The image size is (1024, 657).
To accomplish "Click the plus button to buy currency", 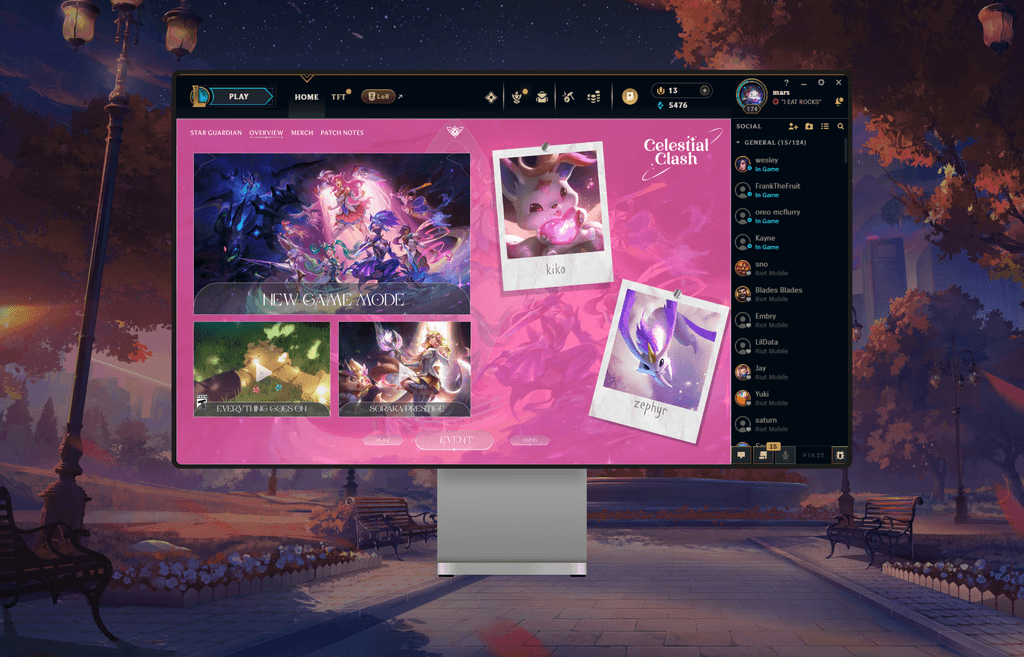I will click(705, 90).
